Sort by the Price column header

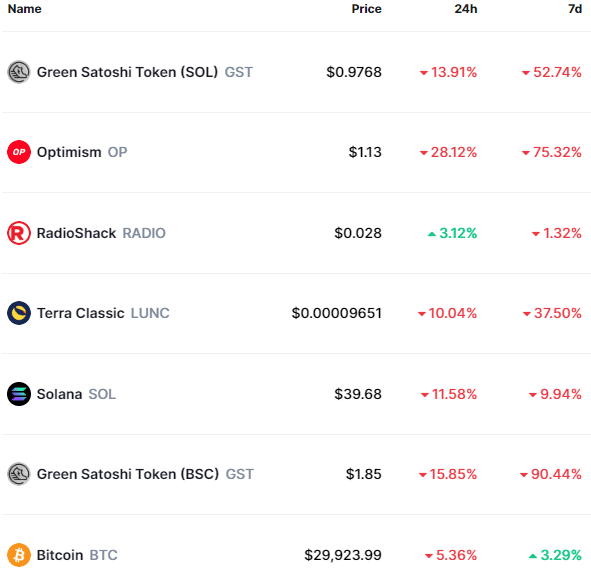tap(366, 9)
